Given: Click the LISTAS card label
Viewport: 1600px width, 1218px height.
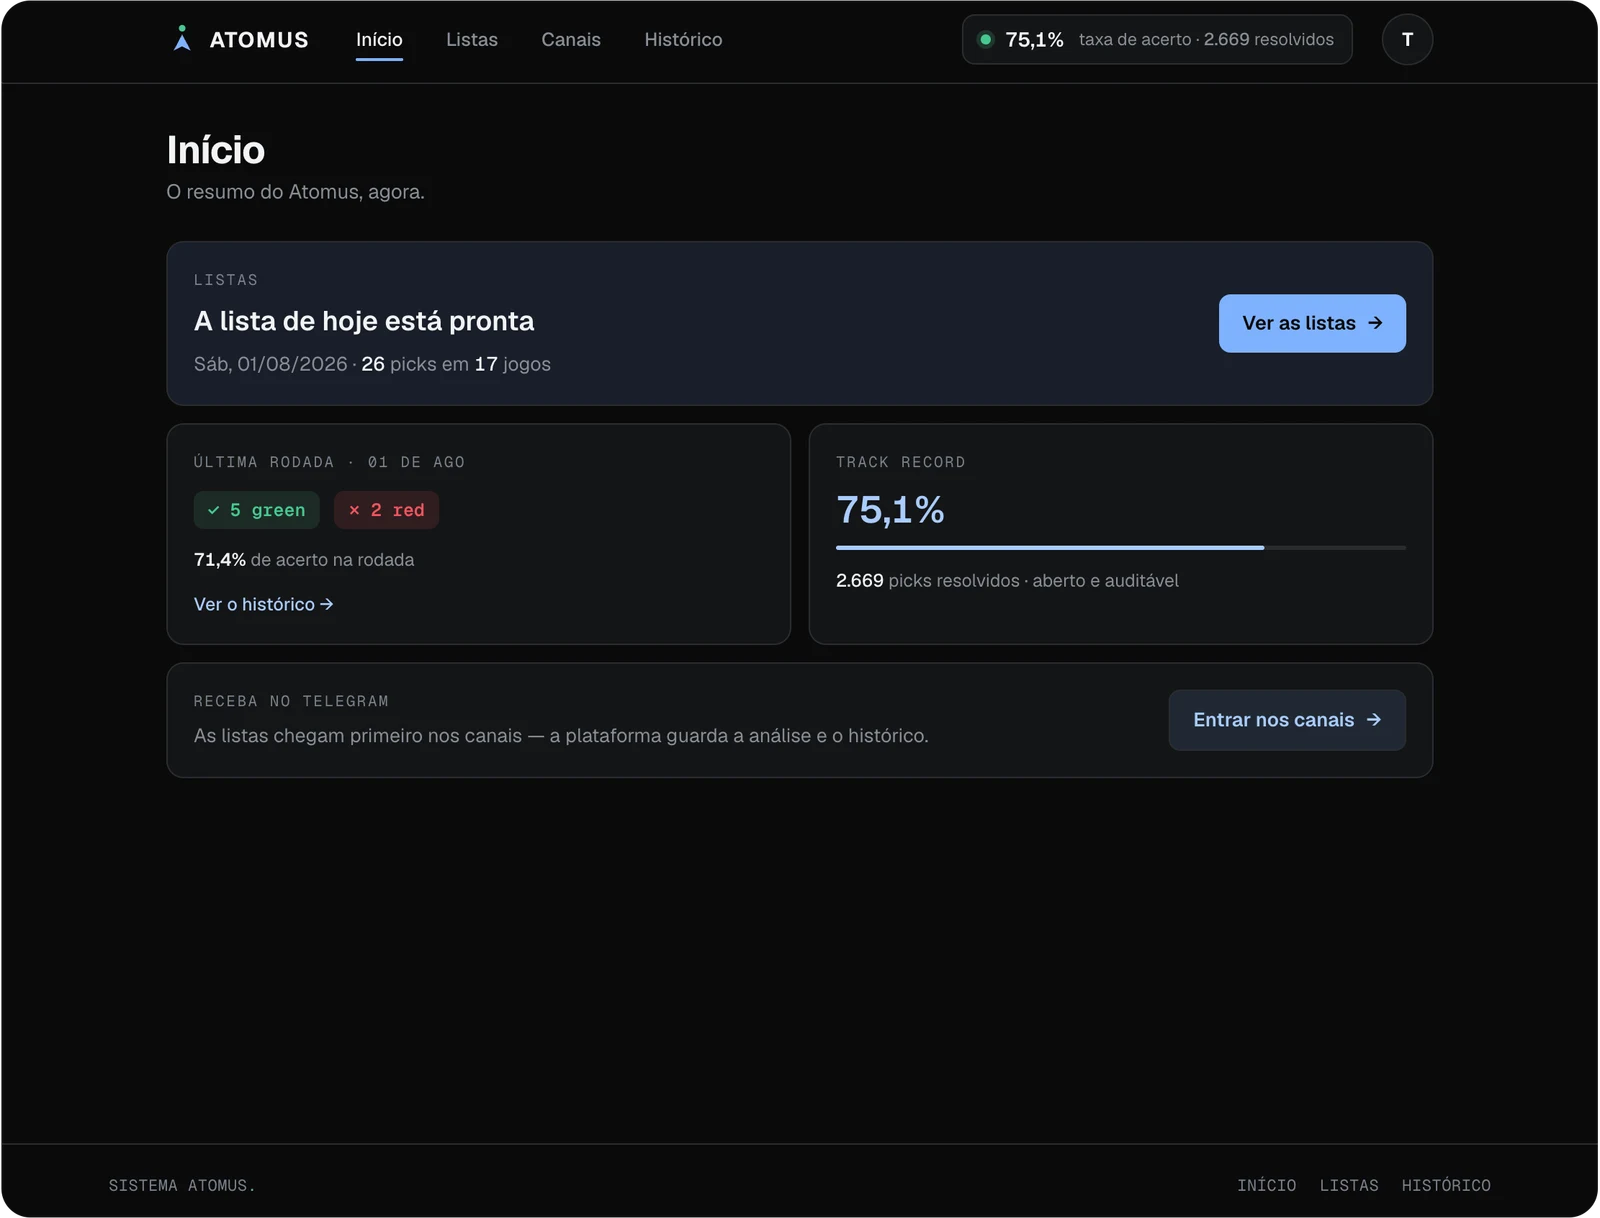Looking at the screenshot, I should (x=226, y=280).
